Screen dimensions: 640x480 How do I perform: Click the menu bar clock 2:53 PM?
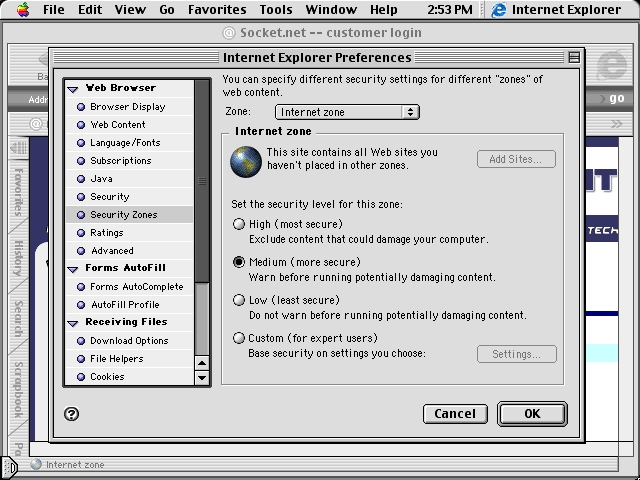coord(450,9)
